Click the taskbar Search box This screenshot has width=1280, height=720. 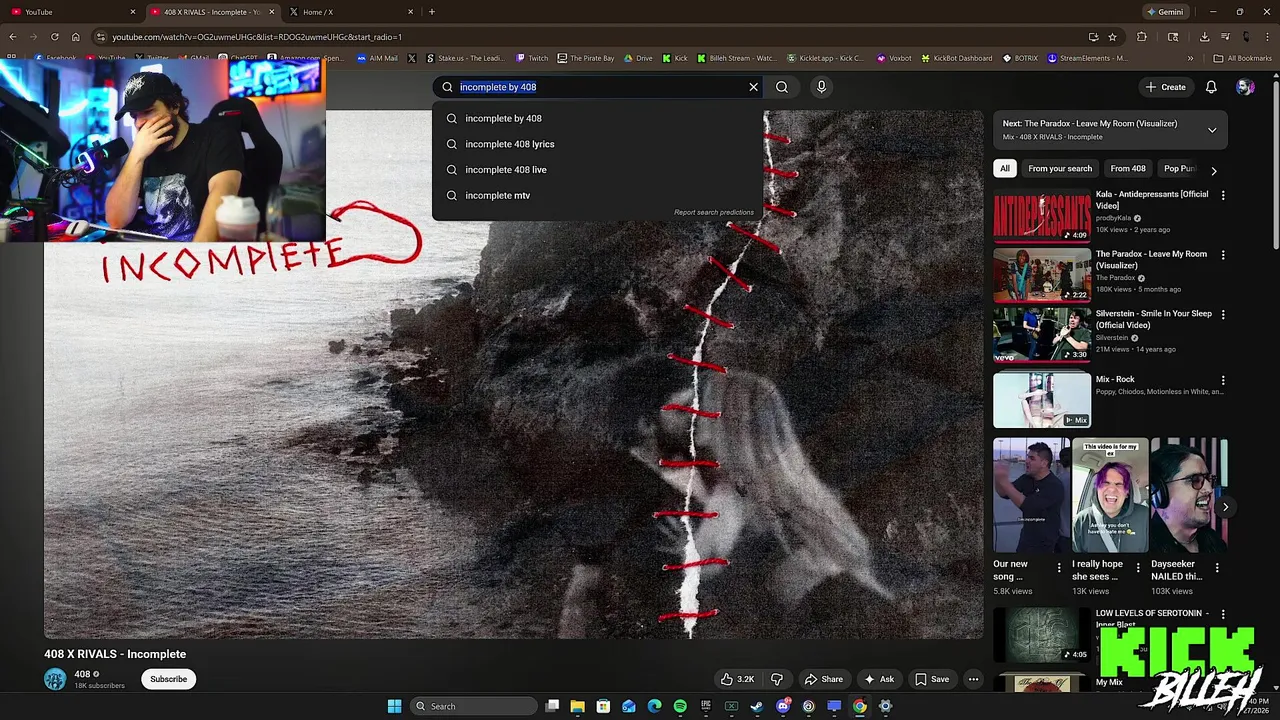[x=474, y=706]
